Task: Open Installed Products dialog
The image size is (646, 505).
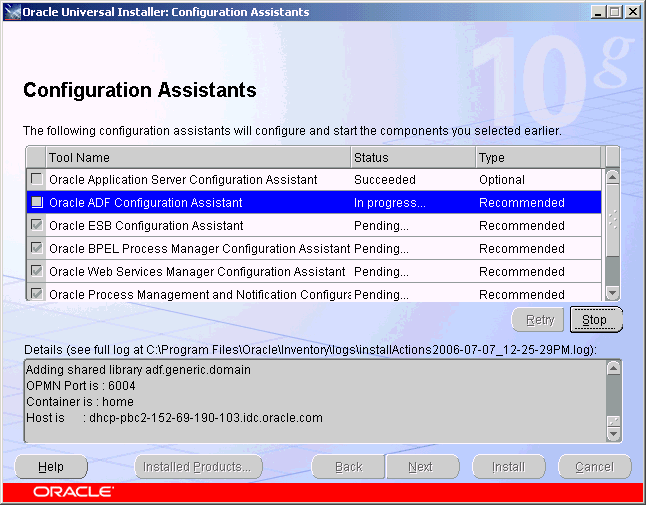Action: pyautogui.click(x=198, y=467)
